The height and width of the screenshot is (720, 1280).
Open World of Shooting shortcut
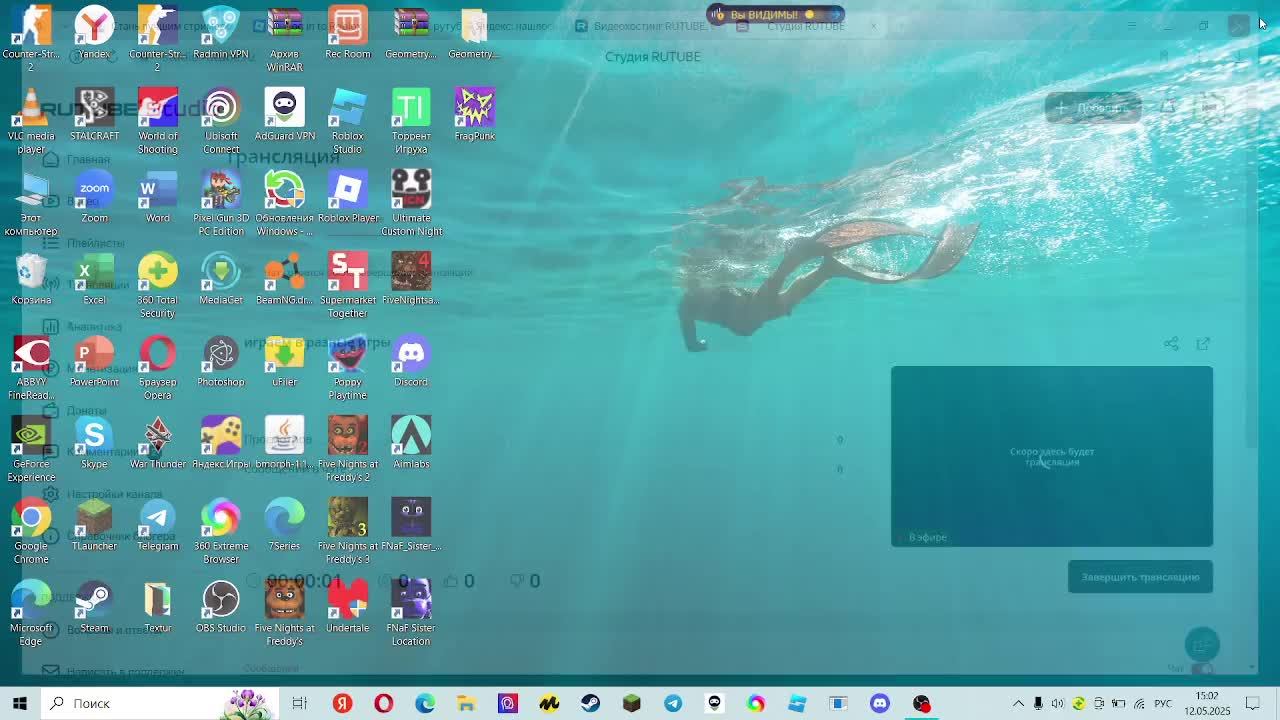(x=158, y=122)
